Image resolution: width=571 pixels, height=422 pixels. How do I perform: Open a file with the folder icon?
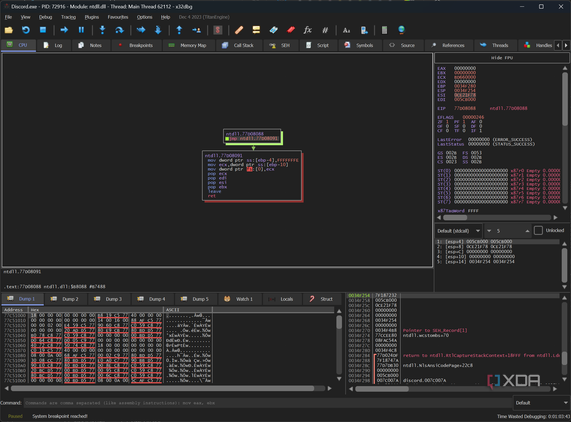[x=8, y=30]
